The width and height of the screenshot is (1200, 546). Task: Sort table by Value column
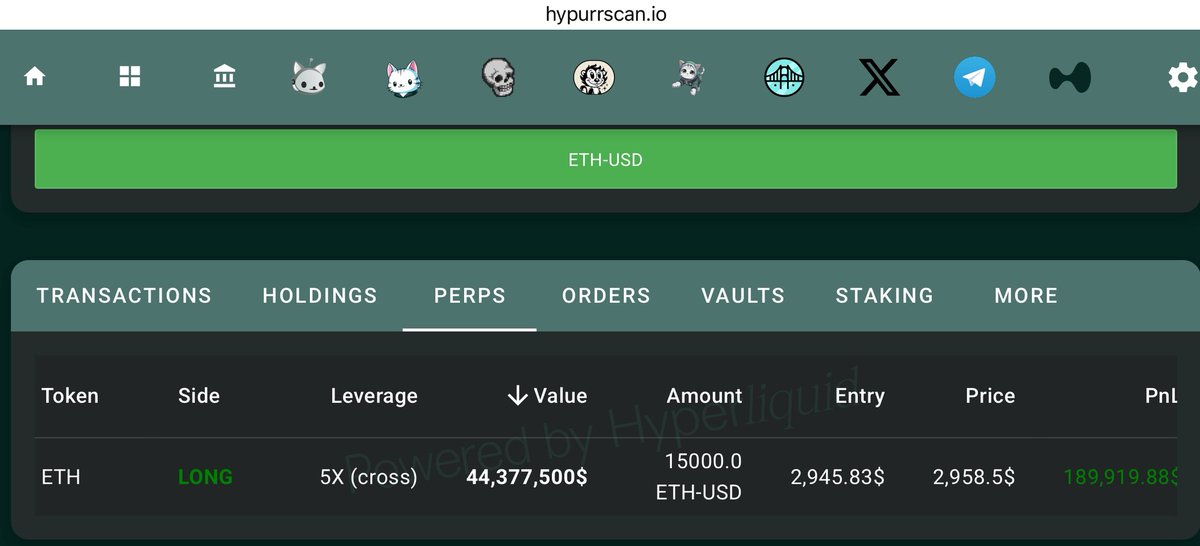[x=547, y=396]
